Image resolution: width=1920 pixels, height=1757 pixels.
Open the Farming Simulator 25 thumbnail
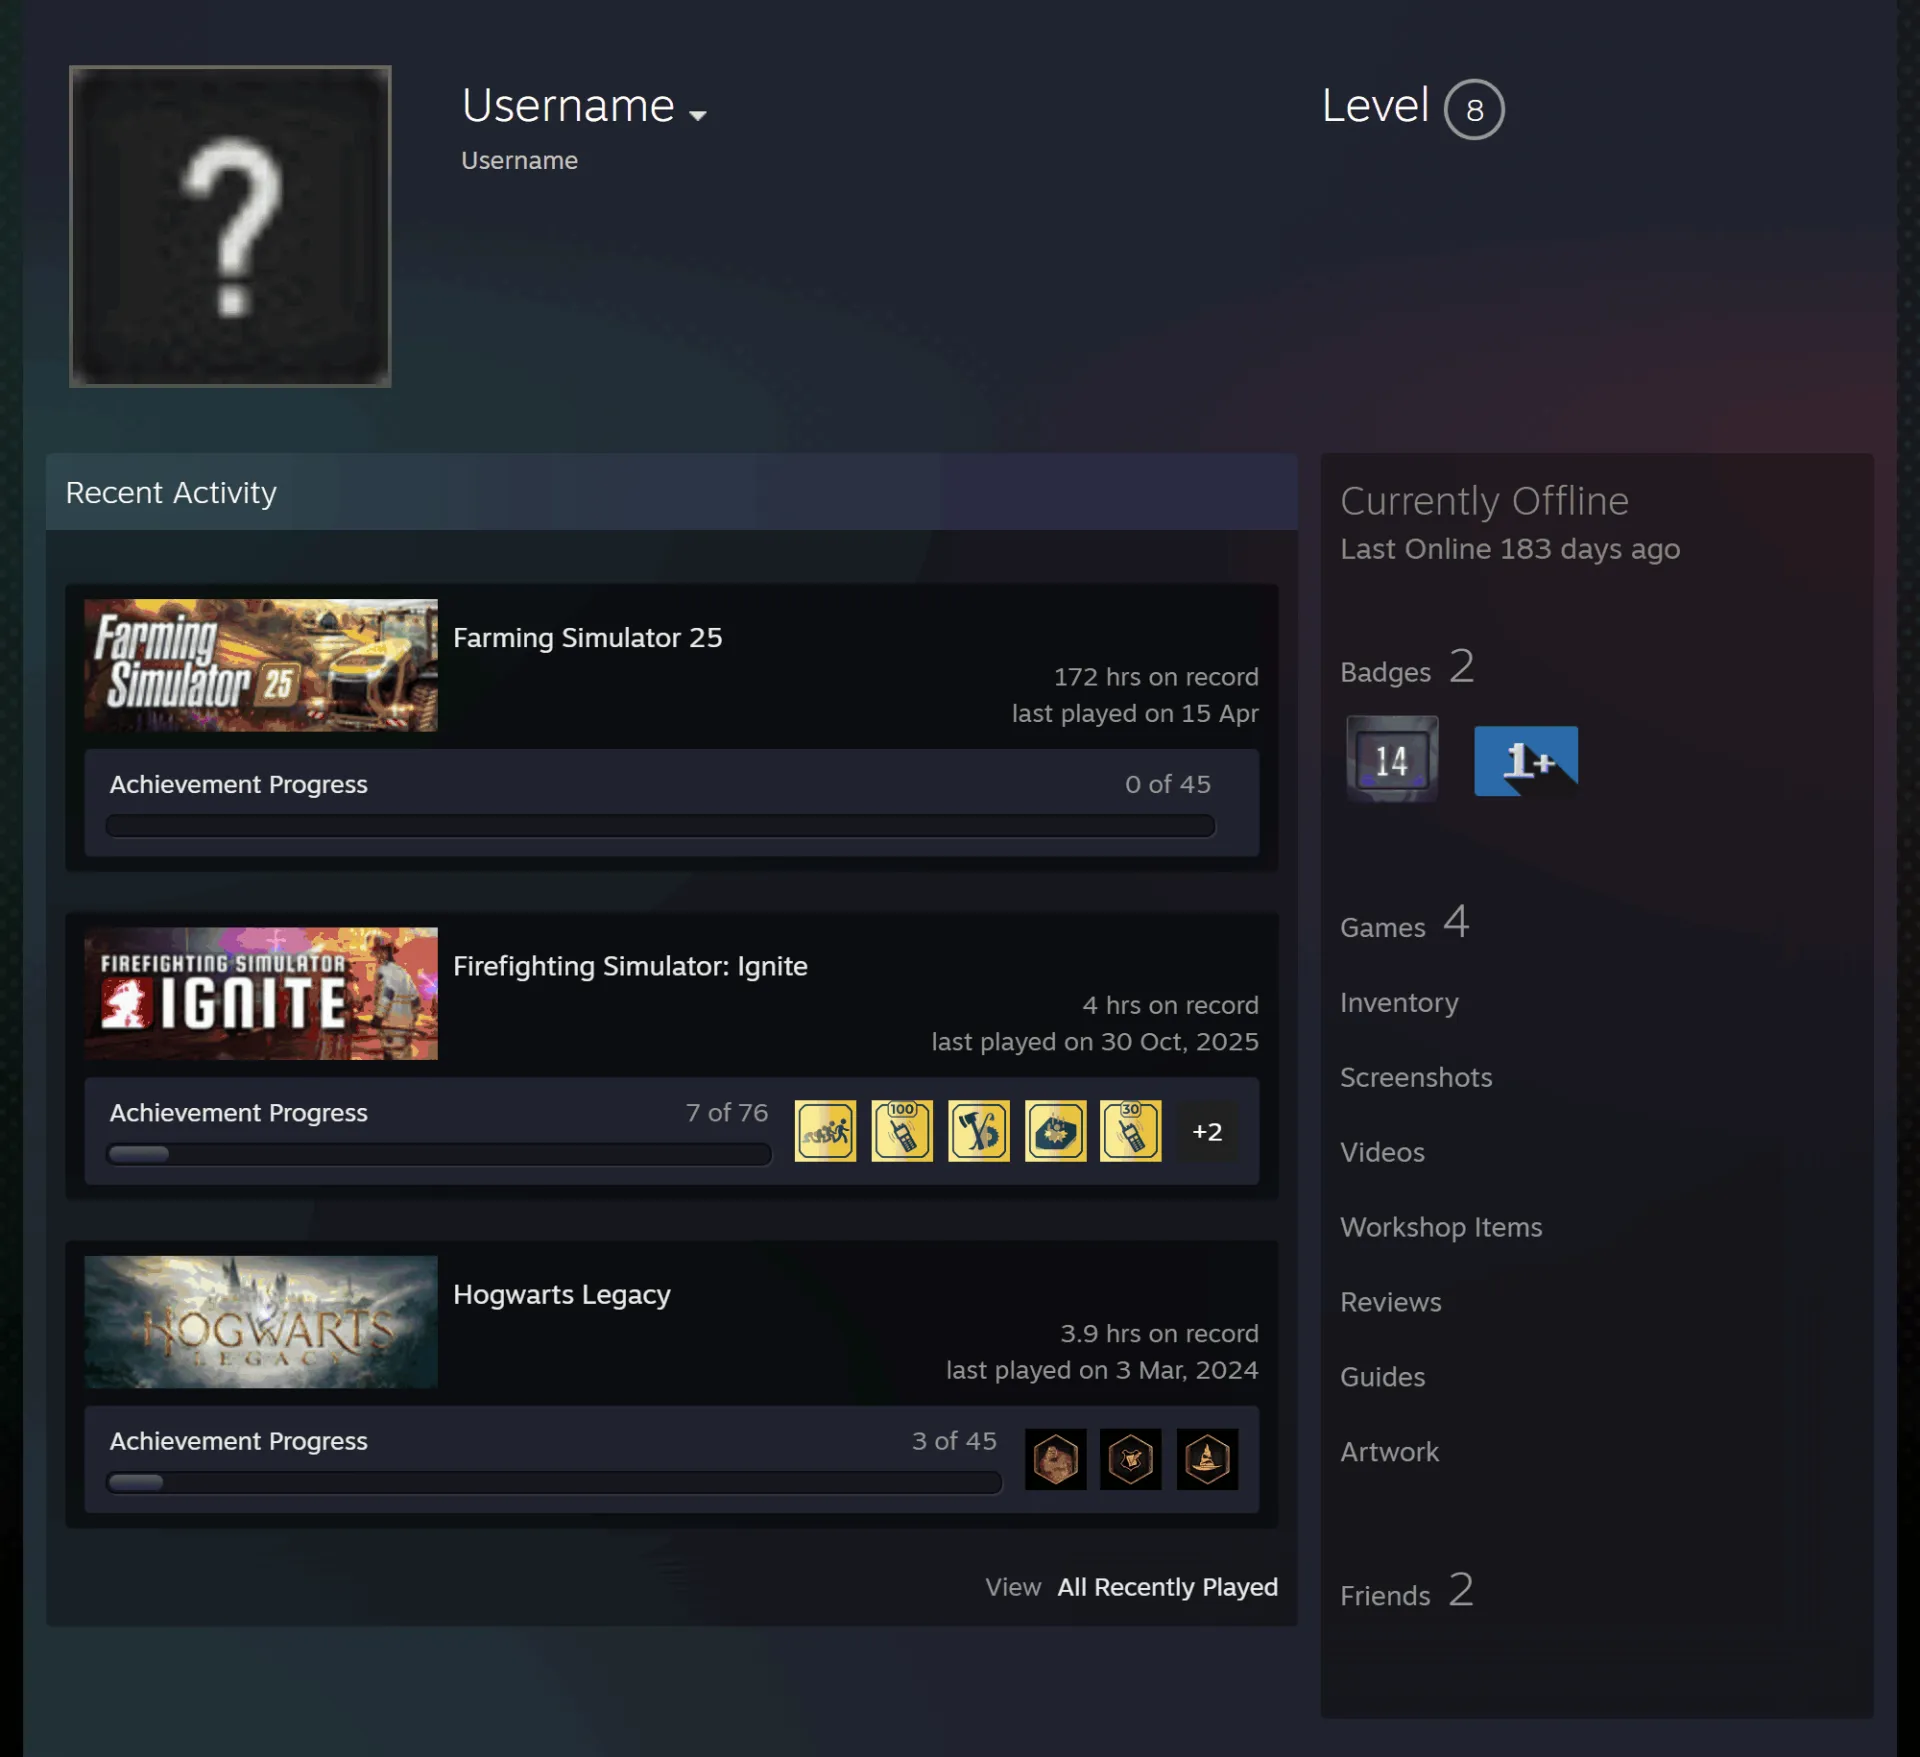261,665
